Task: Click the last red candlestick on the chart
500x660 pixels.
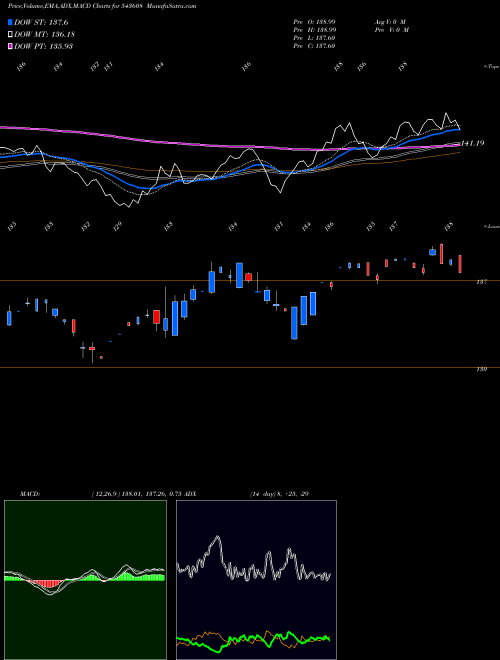Action: point(460,264)
